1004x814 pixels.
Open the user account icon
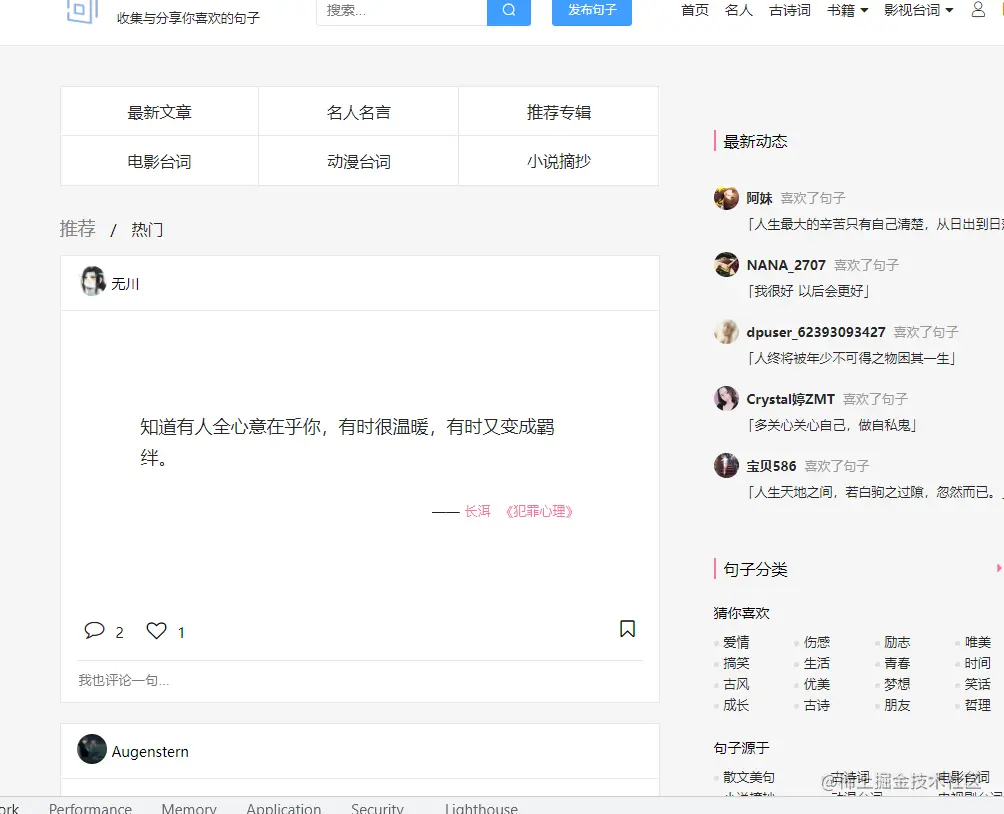[x=978, y=10]
